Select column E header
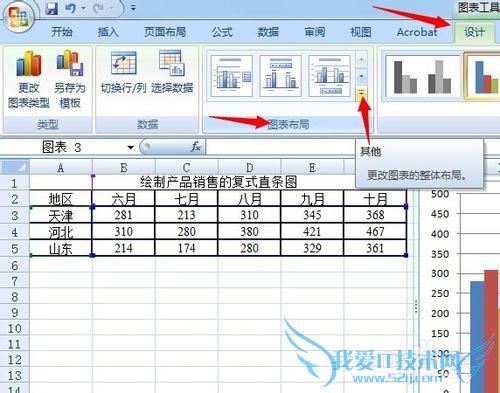 (312, 167)
